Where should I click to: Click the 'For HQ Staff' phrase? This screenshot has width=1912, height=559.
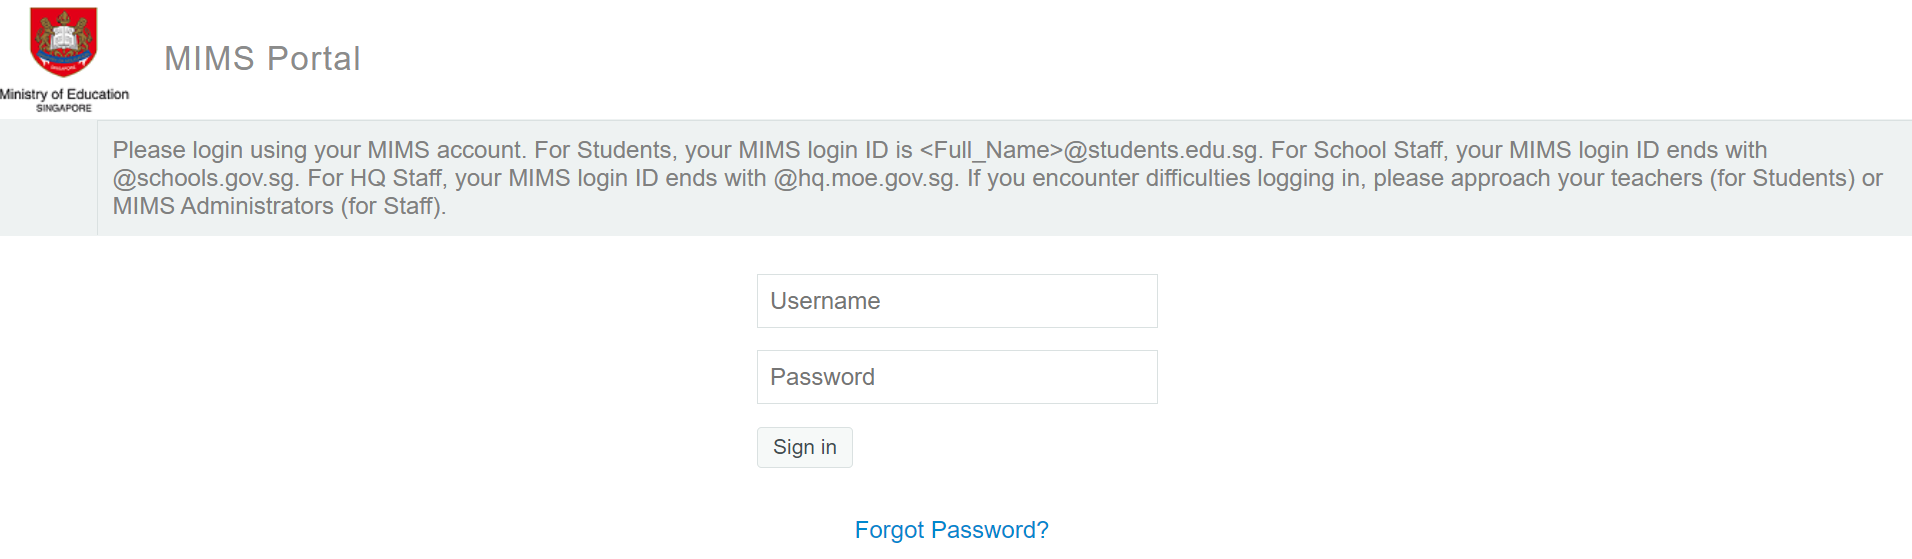(376, 178)
